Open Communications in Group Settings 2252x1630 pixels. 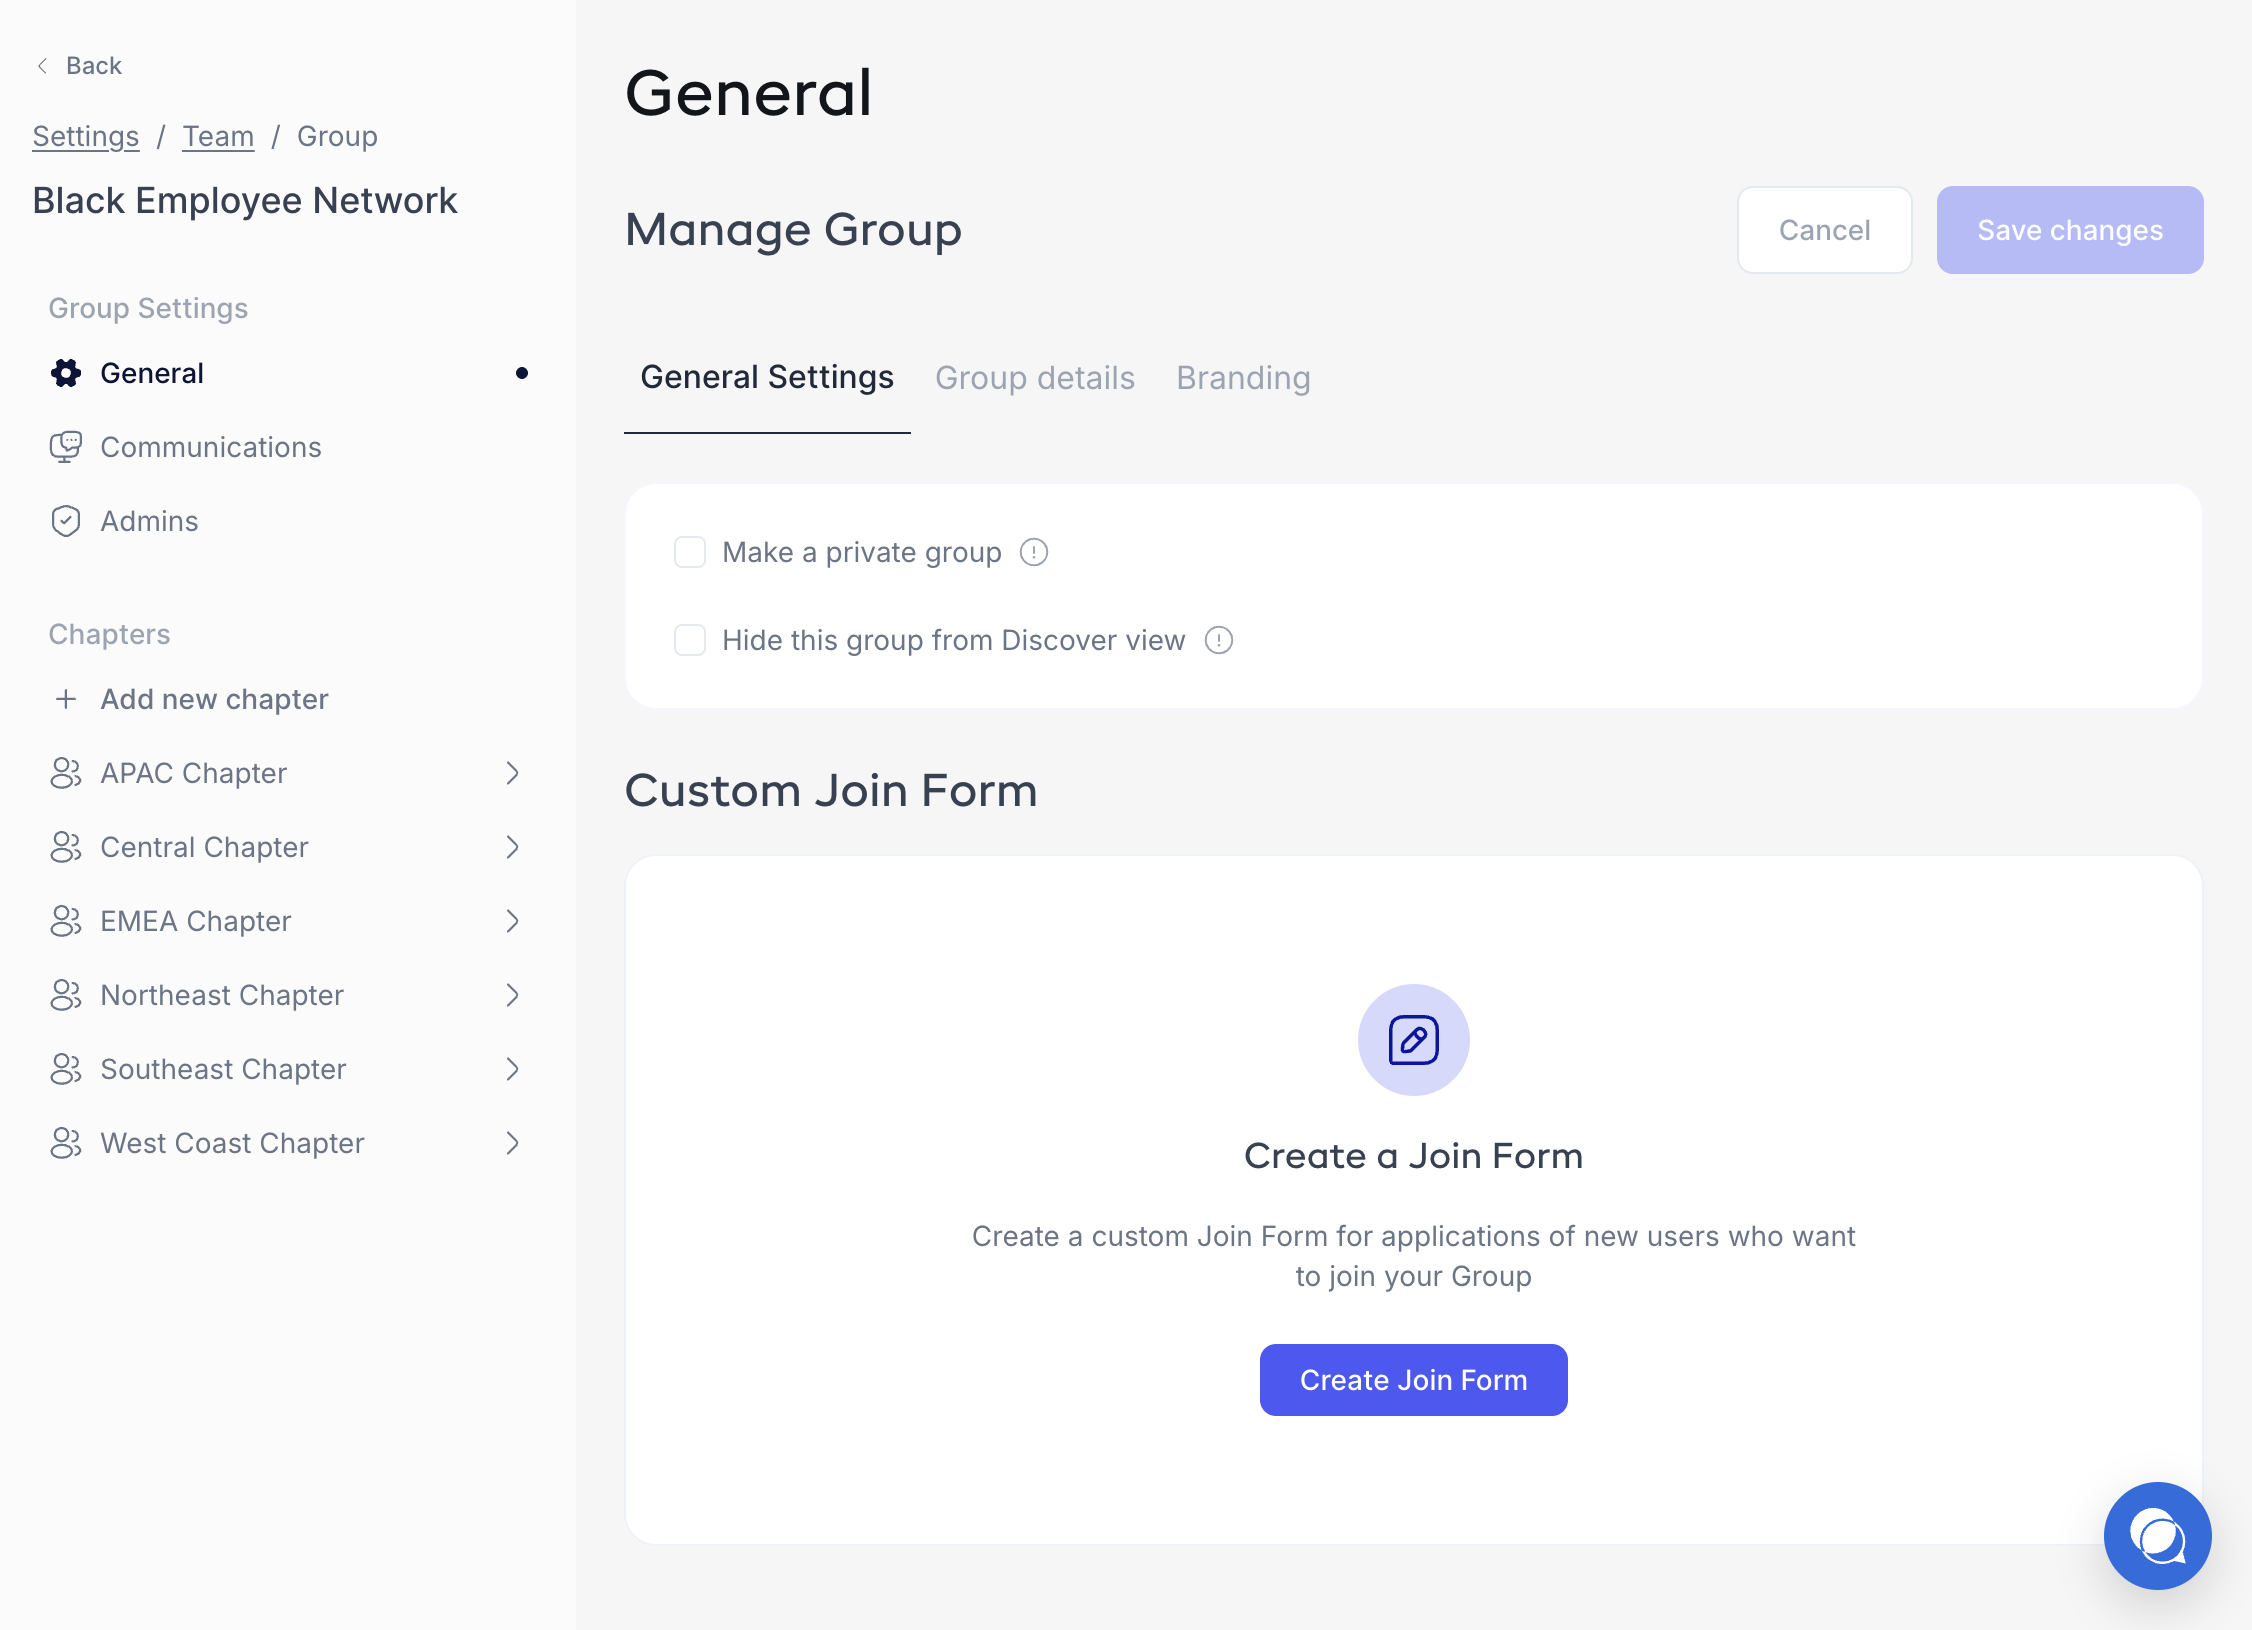[x=288, y=447]
